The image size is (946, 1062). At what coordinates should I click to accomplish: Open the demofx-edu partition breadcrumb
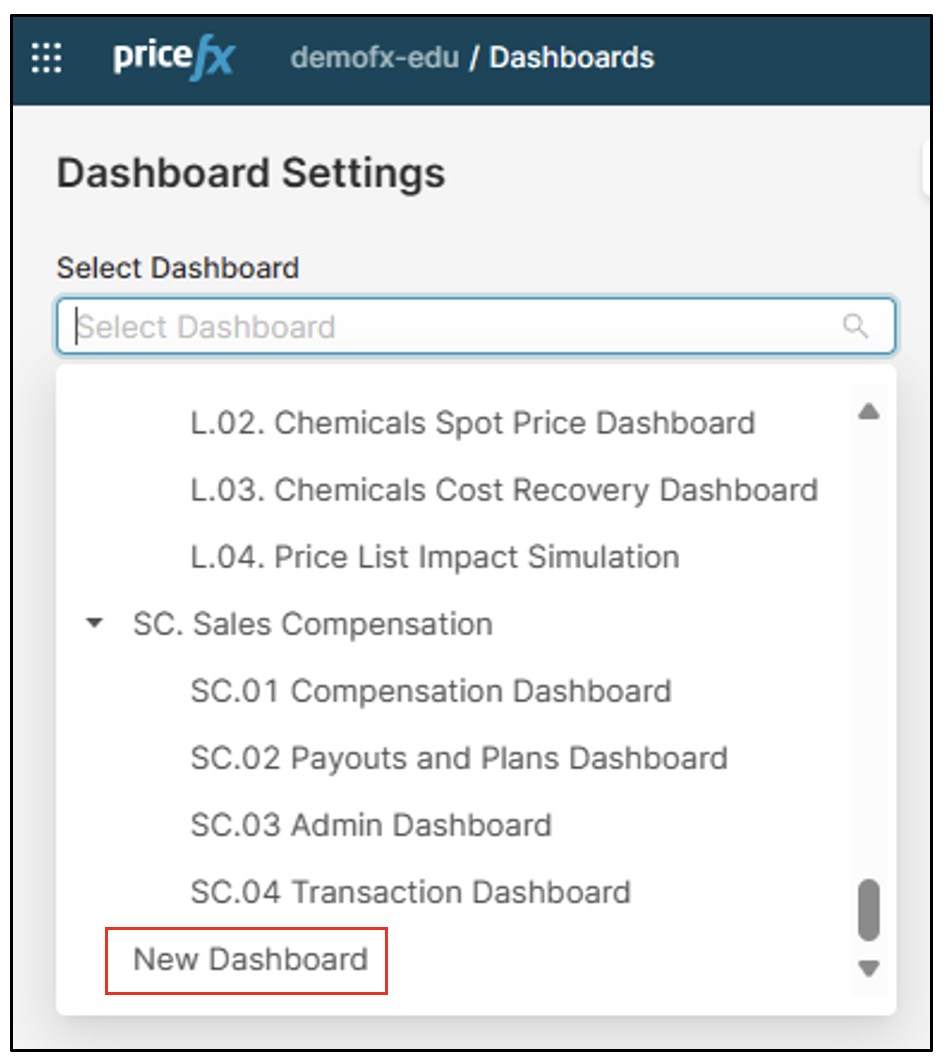[x=375, y=58]
